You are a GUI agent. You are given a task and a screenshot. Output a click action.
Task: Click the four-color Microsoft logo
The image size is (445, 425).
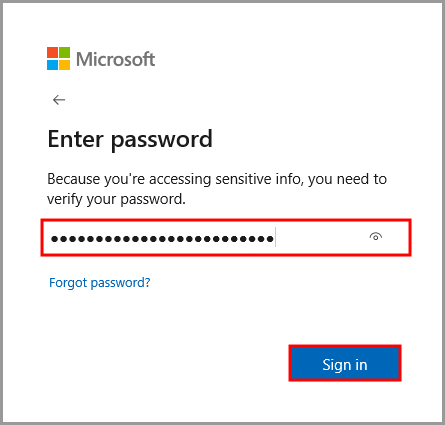coord(58,59)
